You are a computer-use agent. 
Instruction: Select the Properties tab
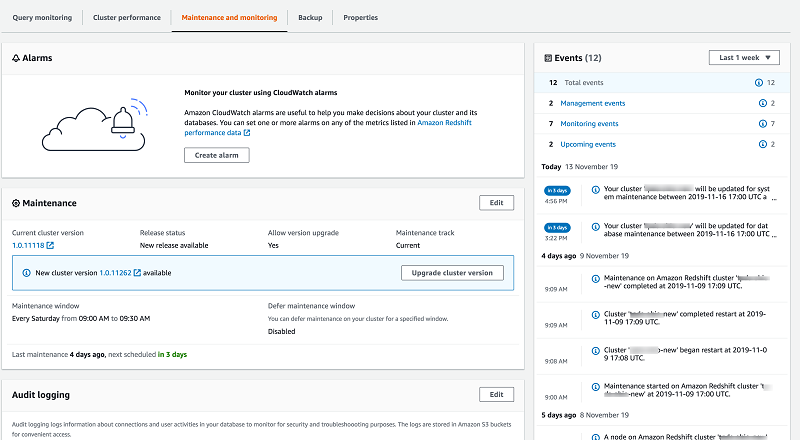pyautogui.click(x=360, y=18)
